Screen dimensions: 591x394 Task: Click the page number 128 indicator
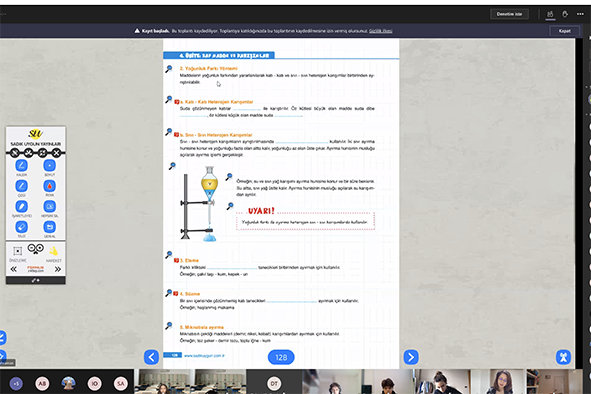(281, 357)
